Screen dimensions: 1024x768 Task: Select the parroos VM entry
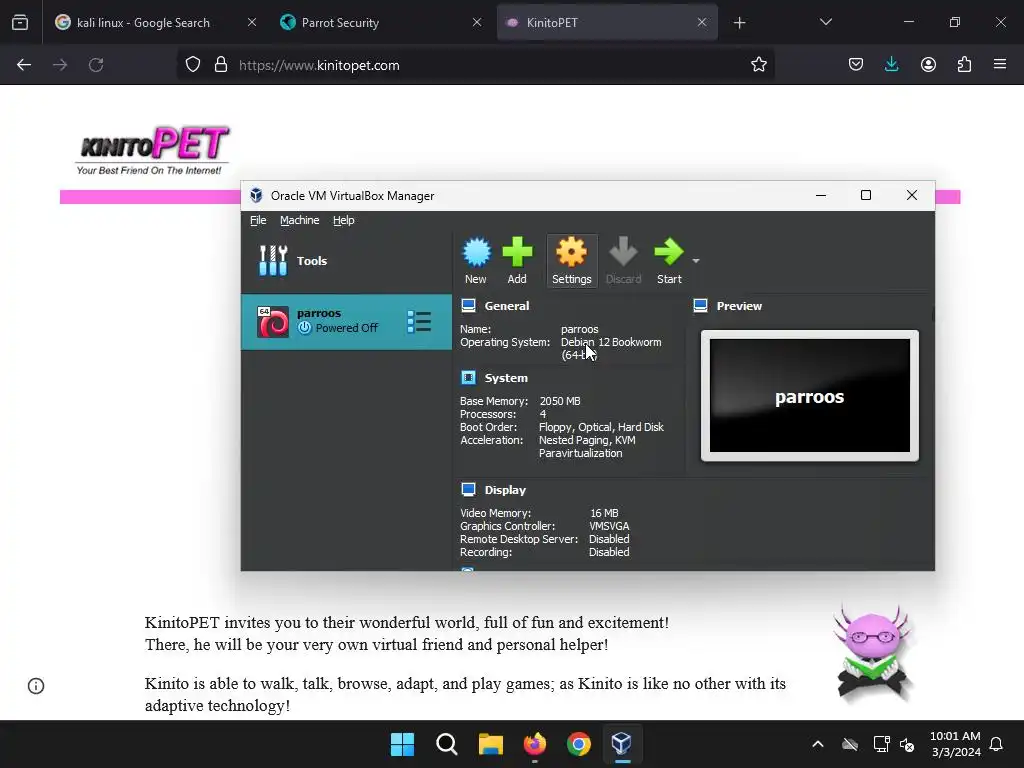pyautogui.click(x=346, y=321)
